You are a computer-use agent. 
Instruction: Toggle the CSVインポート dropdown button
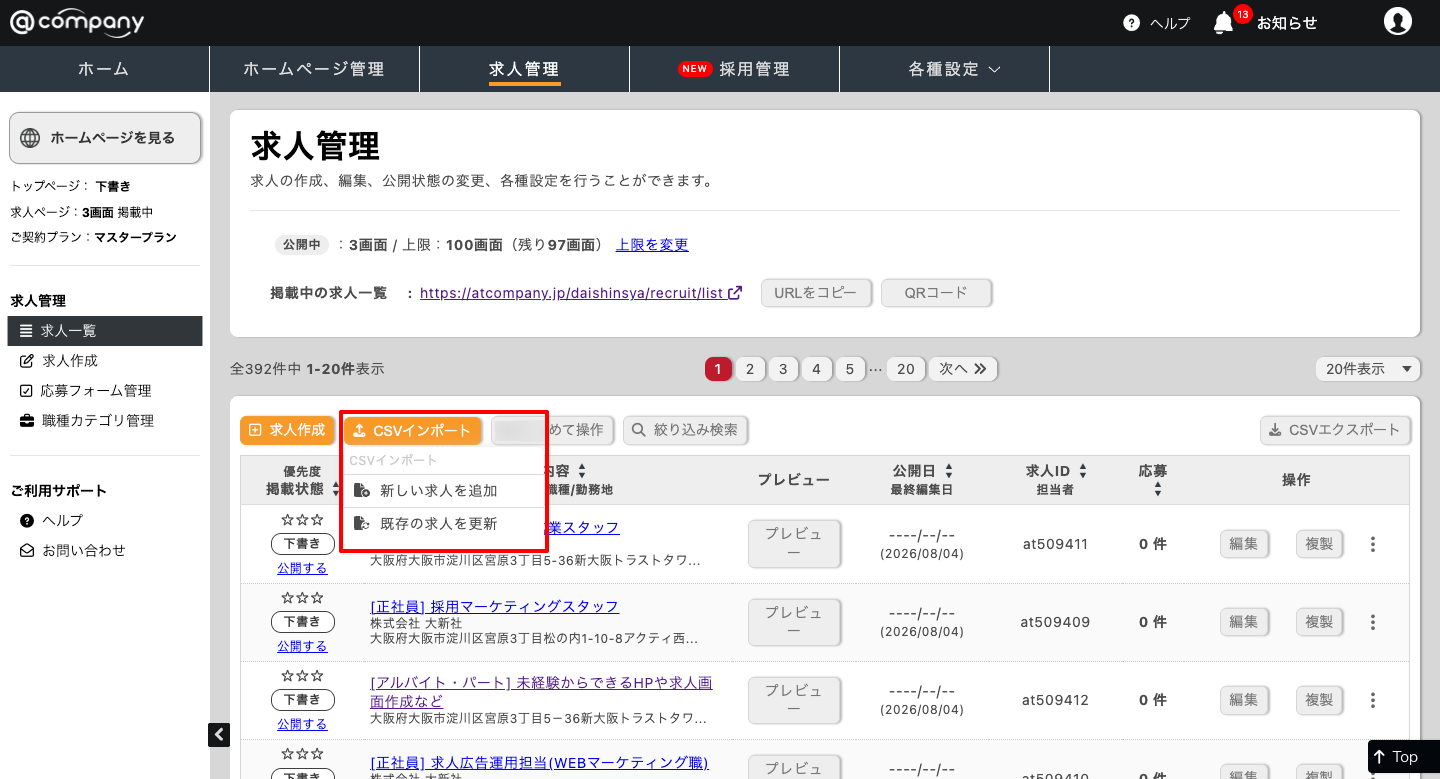pos(413,430)
